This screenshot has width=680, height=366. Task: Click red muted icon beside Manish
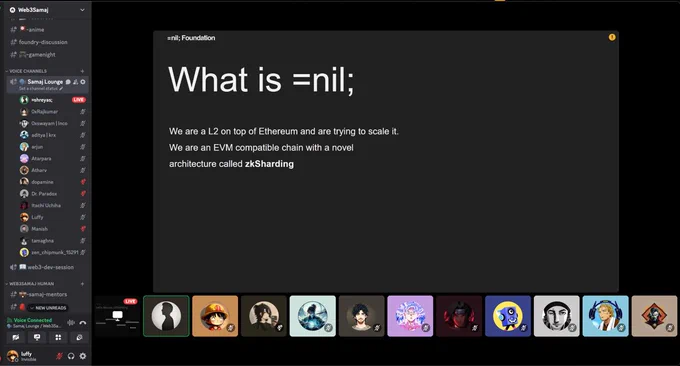point(82,229)
